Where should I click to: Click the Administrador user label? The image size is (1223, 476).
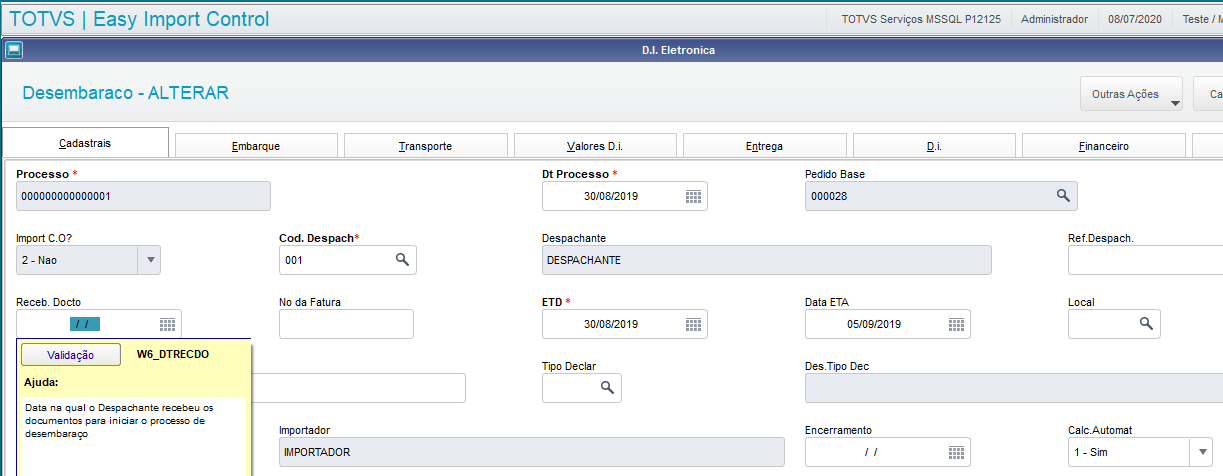(1054, 19)
